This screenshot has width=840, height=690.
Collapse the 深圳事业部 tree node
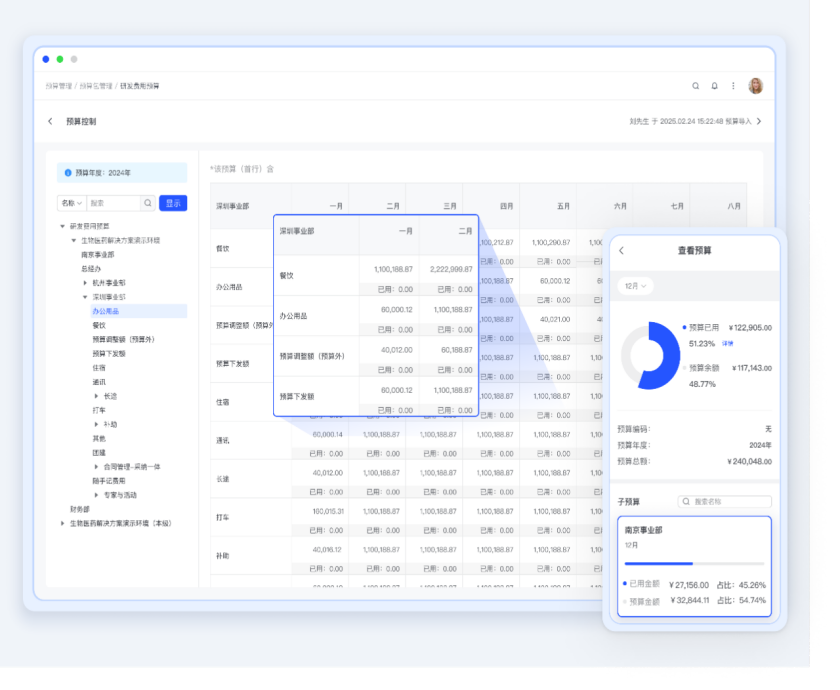coord(85,297)
